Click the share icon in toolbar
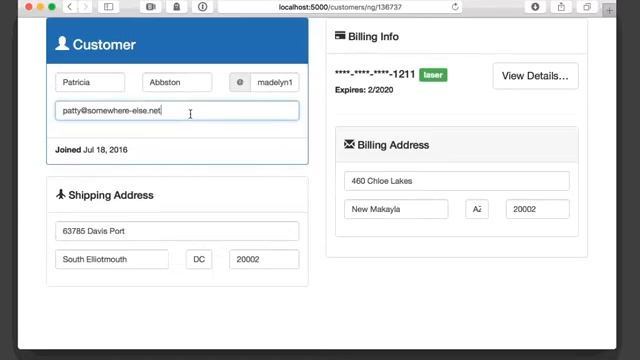Viewport: 640px width, 360px height. 561,7
